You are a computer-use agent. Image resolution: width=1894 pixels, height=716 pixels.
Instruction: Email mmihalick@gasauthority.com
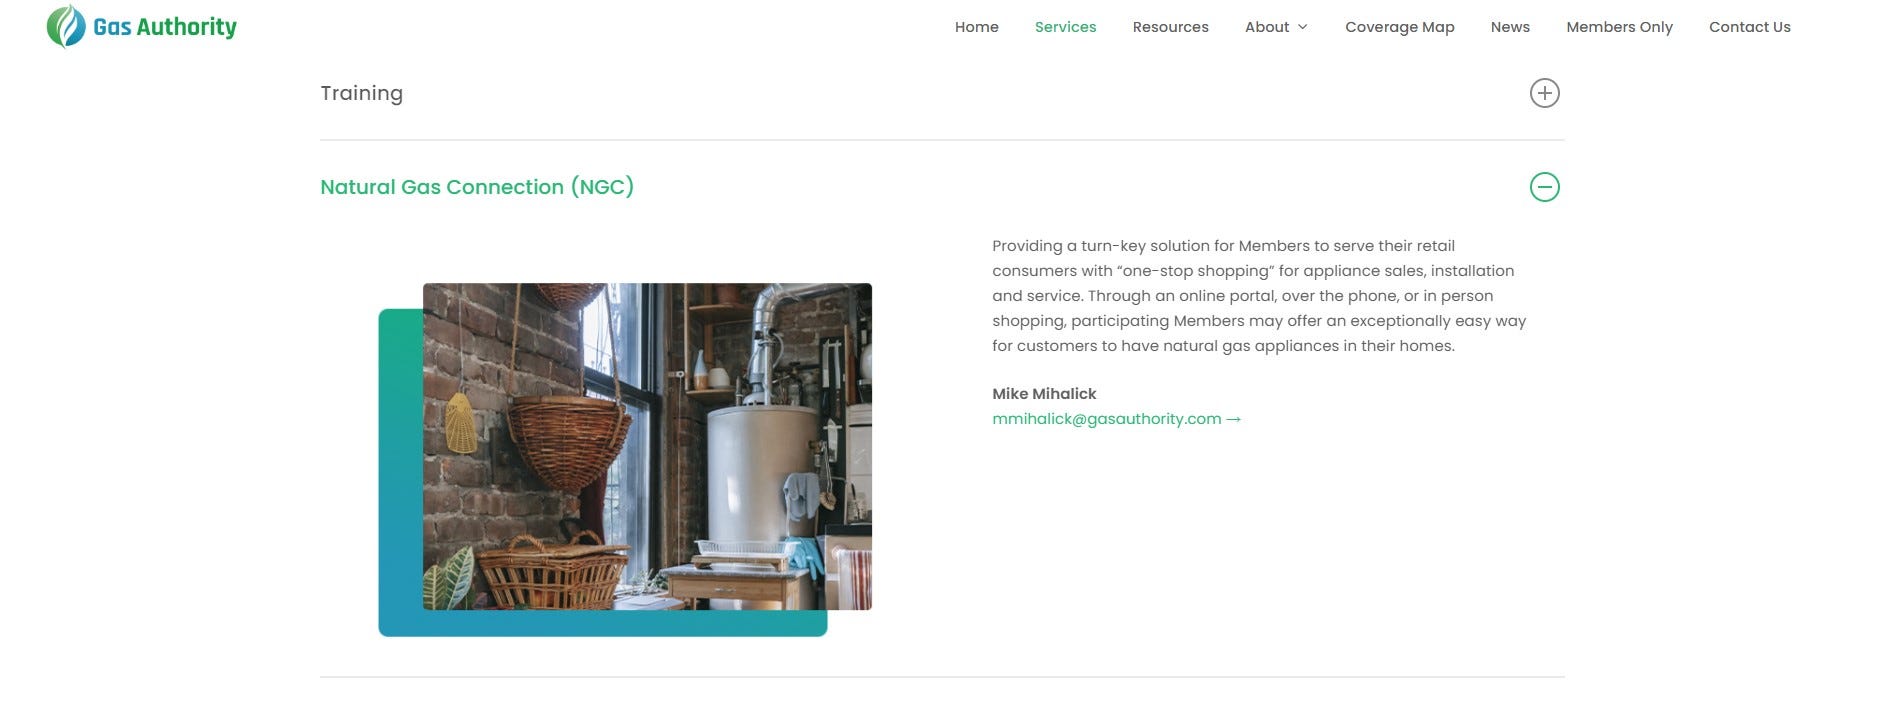[1106, 419]
